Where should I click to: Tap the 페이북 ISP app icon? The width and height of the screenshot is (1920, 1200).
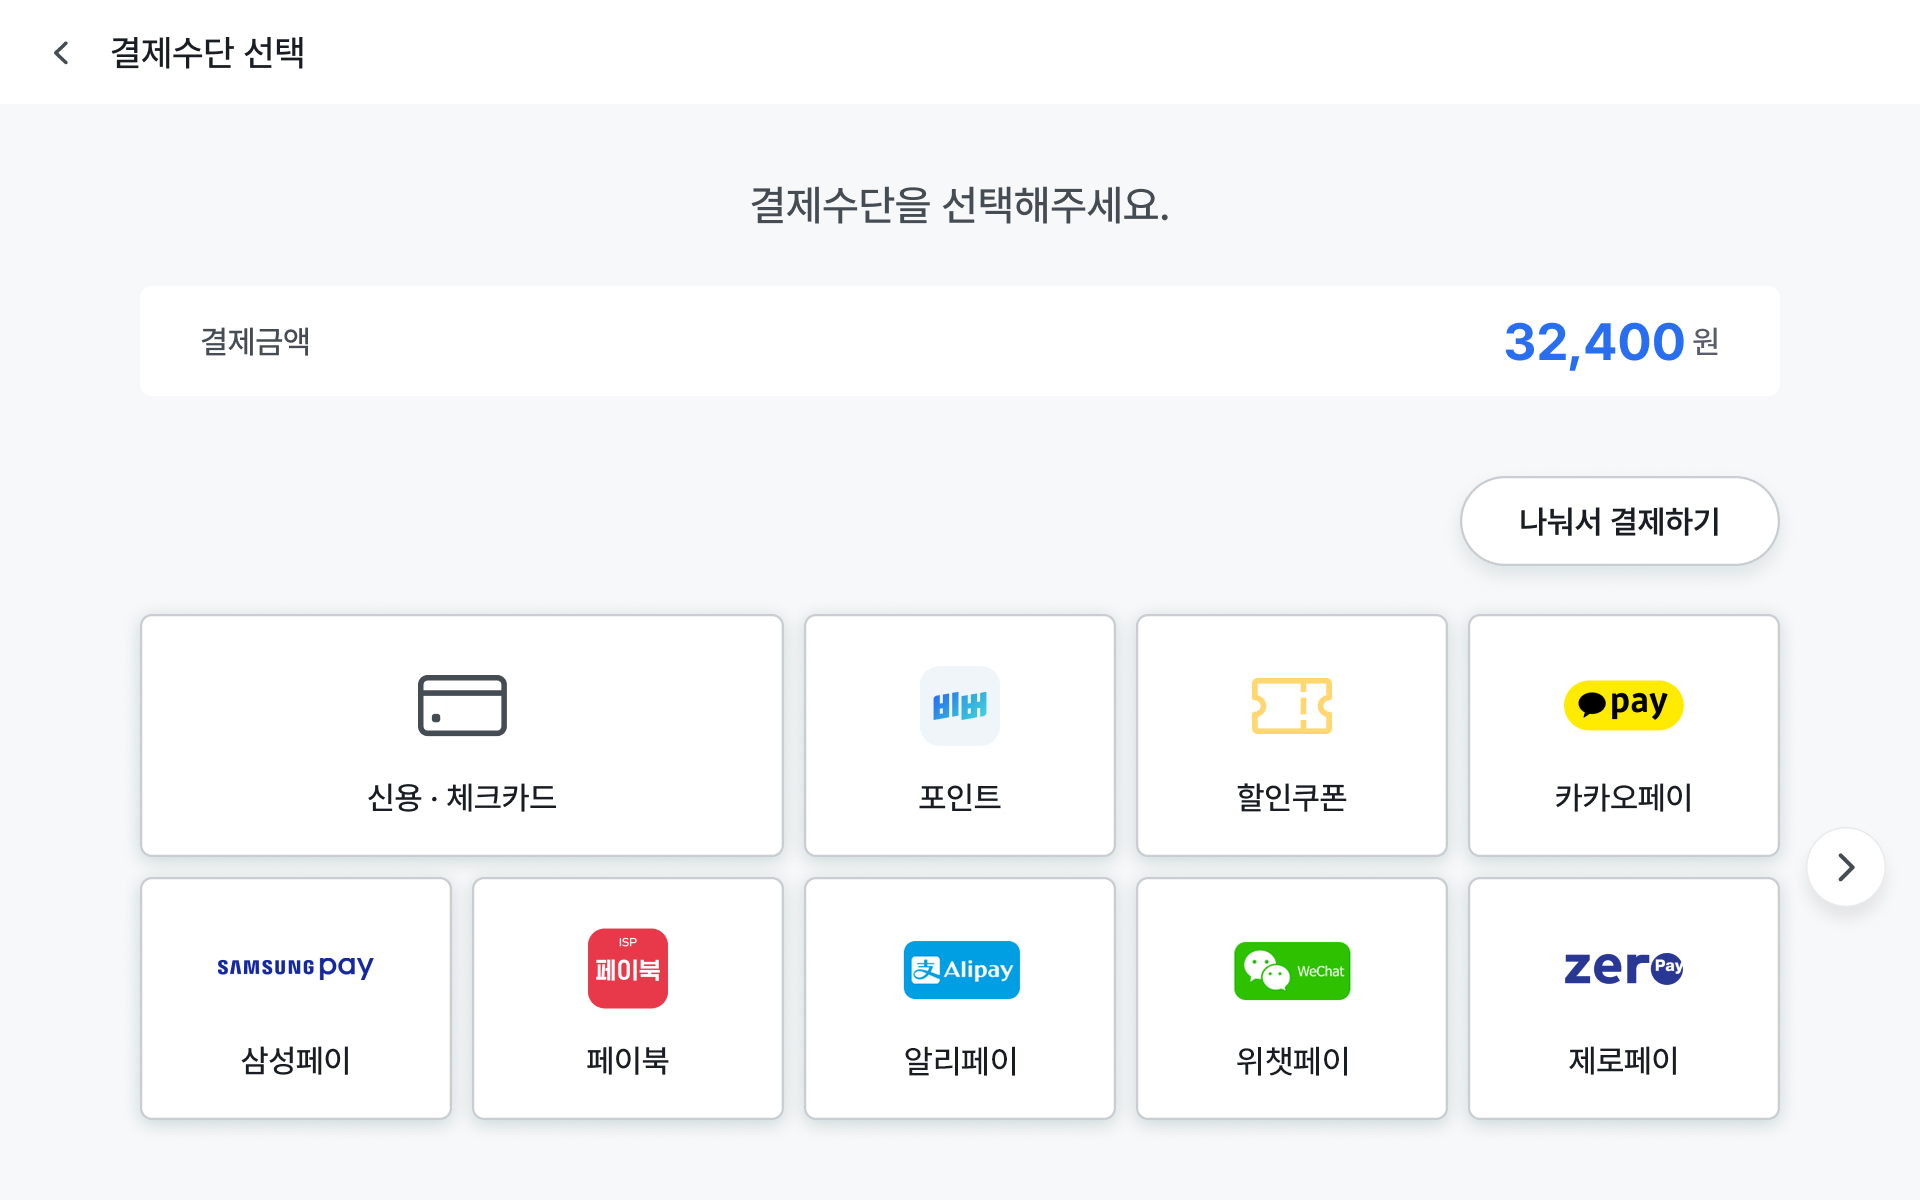pos(627,967)
